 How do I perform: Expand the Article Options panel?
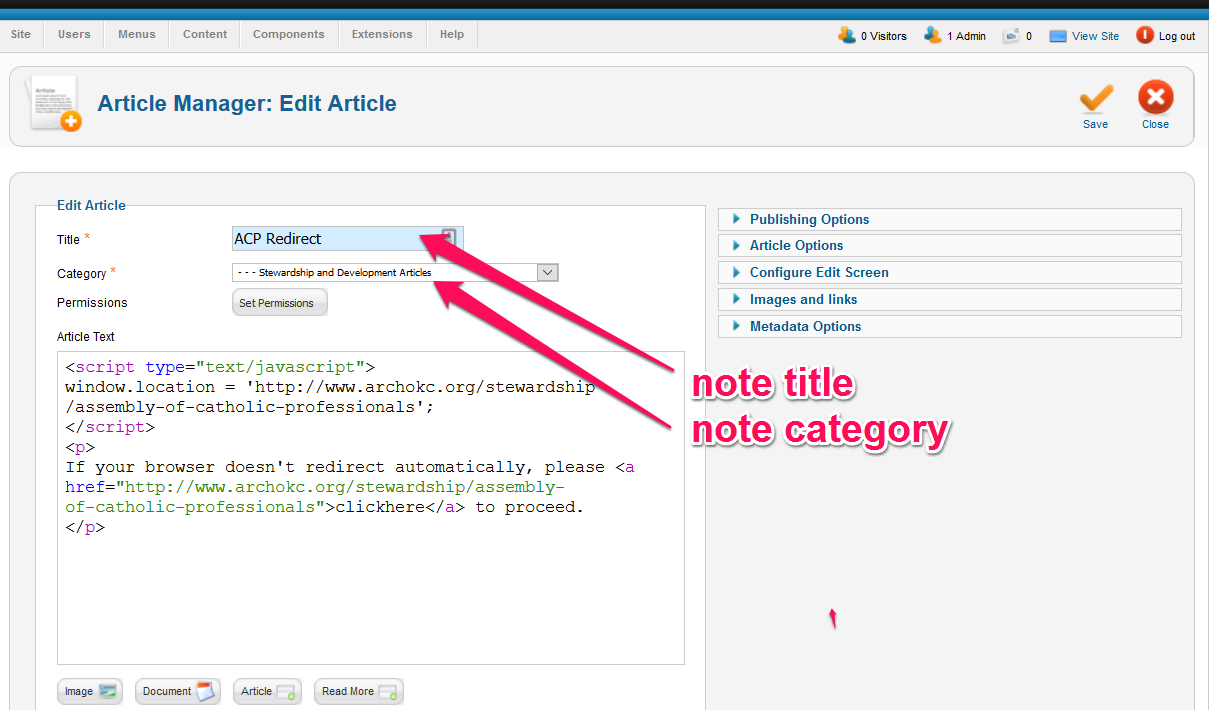949,245
